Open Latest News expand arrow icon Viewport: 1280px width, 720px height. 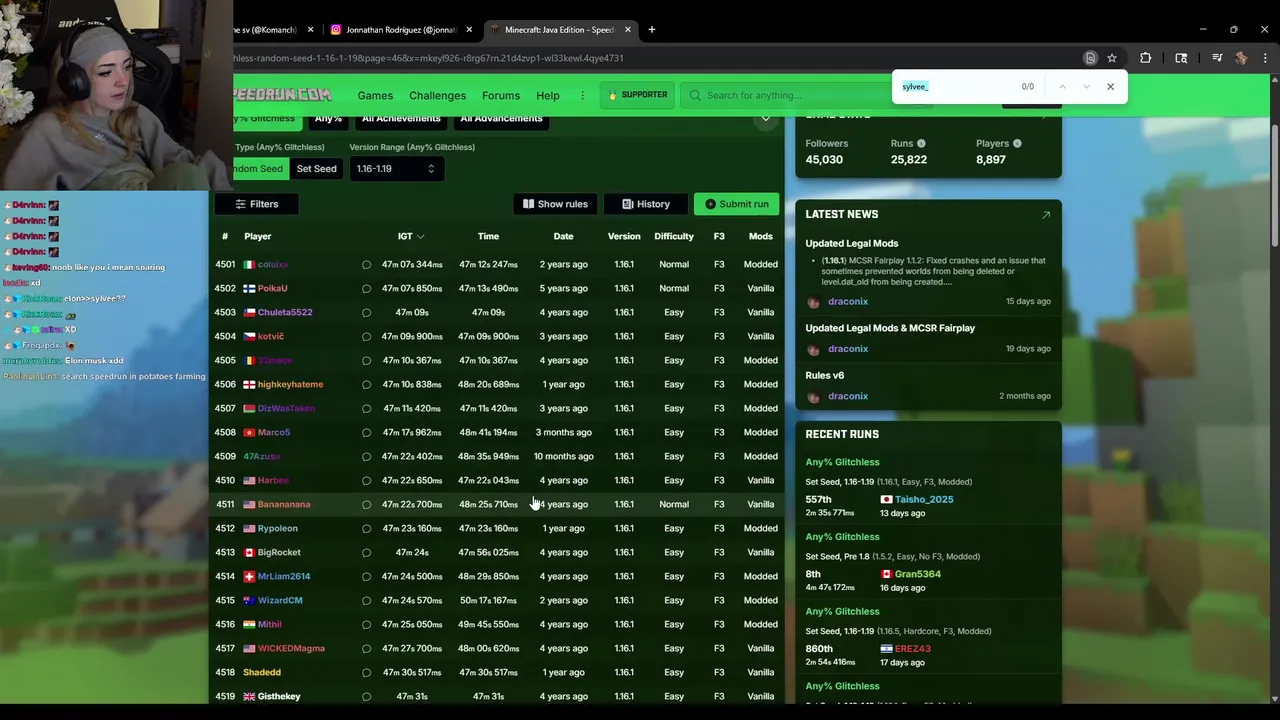click(1046, 215)
